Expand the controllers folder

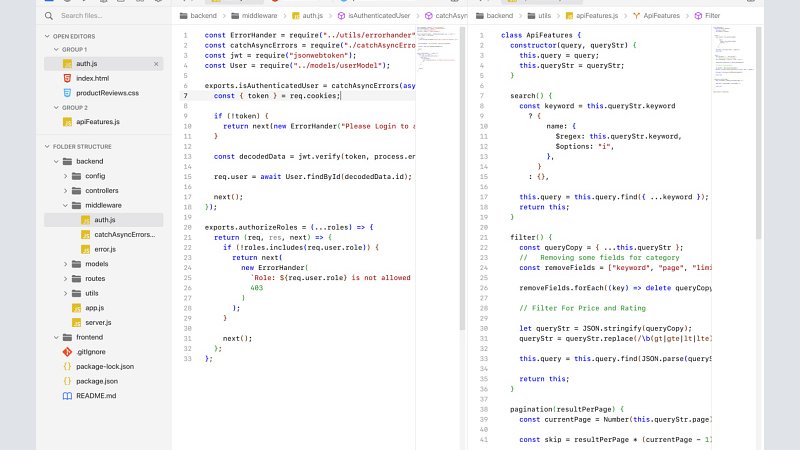click(62, 190)
